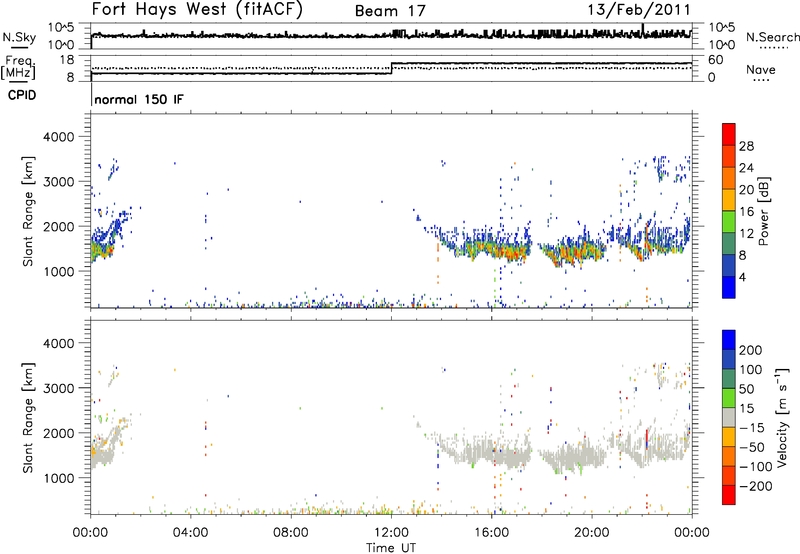Click the '12:00' time axis label

391,533
